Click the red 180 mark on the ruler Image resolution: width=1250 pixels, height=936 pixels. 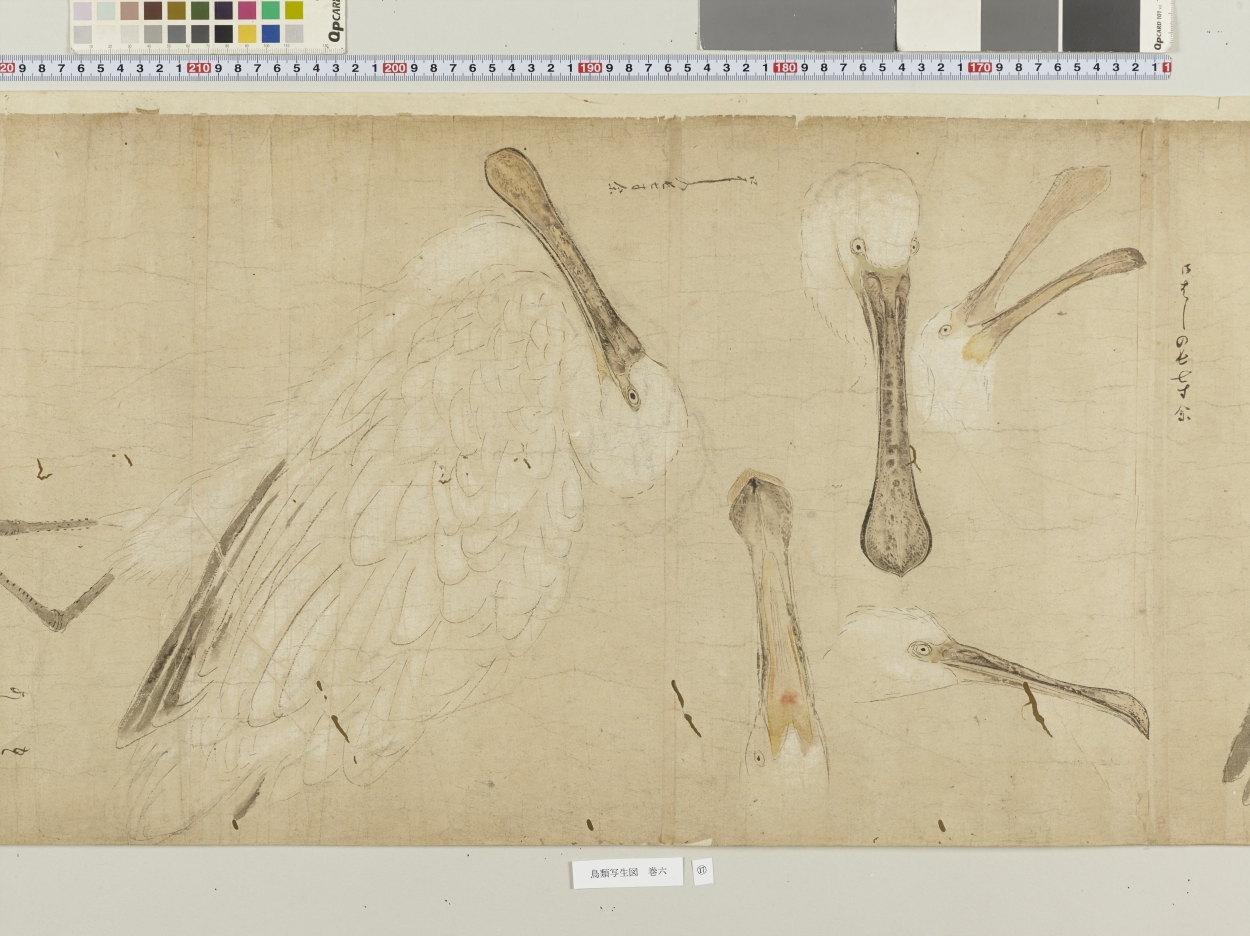click(785, 68)
